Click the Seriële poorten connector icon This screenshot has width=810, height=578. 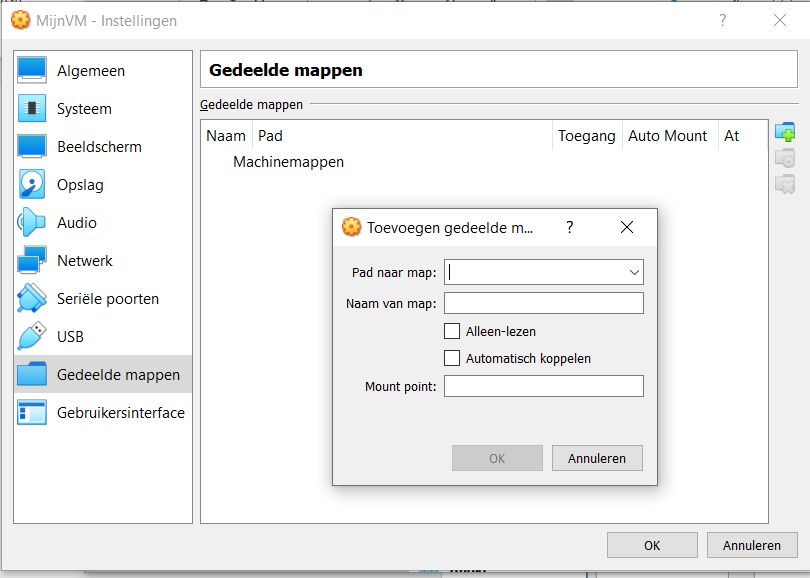[32, 299]
